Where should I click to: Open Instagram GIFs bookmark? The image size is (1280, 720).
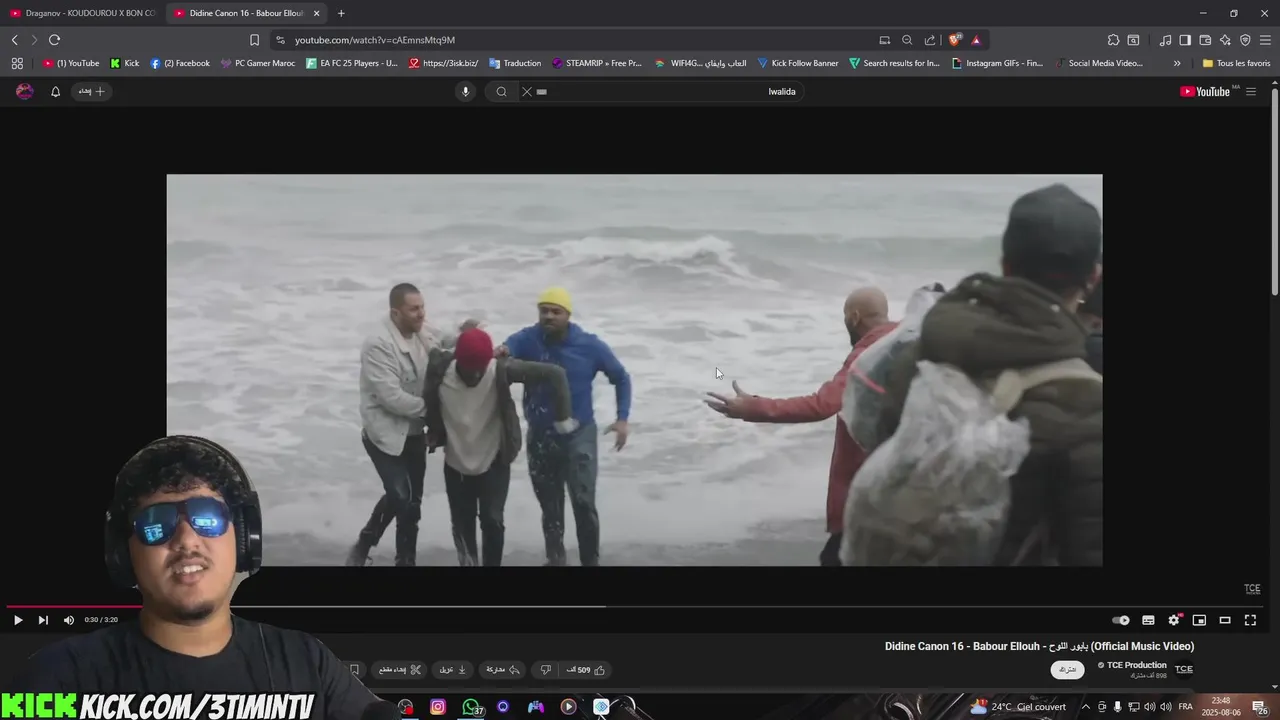(997, 63)
